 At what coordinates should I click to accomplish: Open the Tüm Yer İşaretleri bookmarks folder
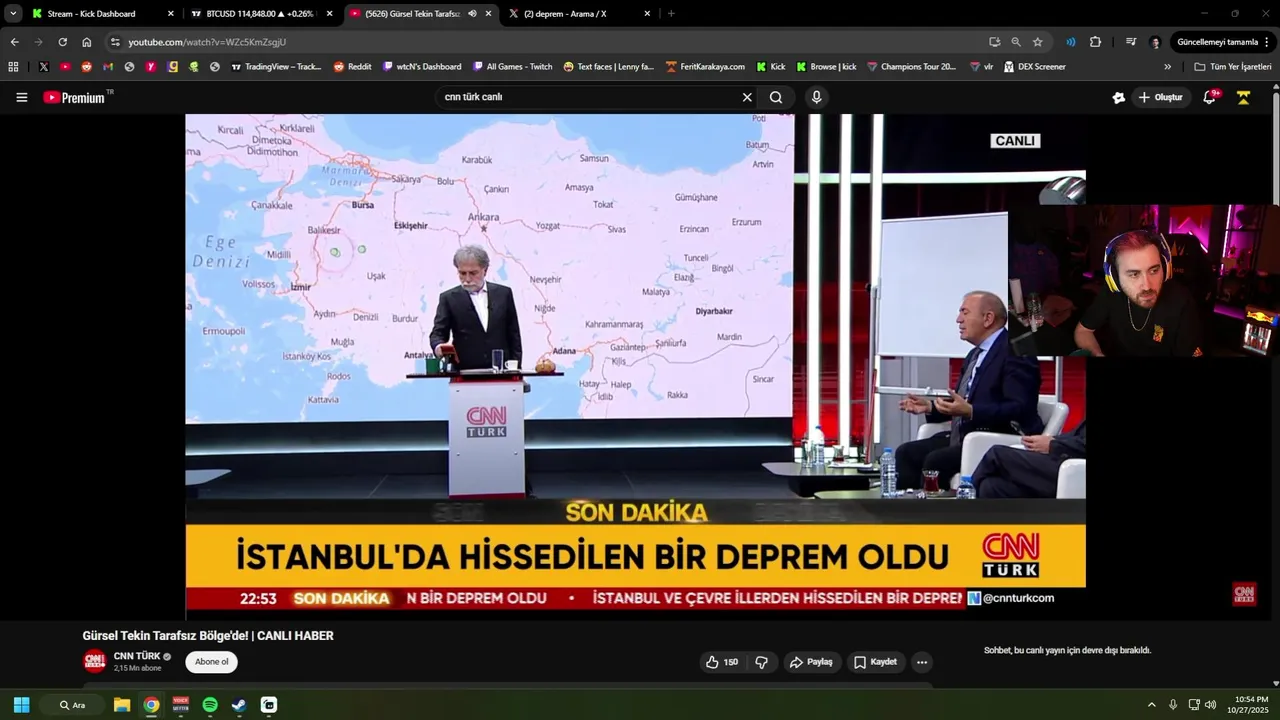[x=1232, y=67]
